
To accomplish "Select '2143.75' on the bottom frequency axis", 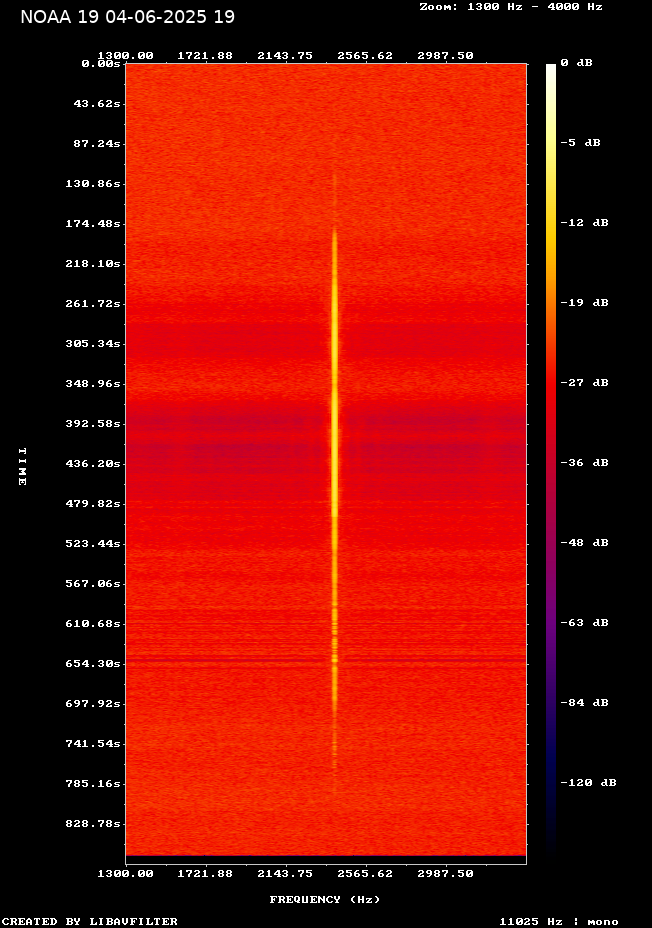I will [285, 873].
